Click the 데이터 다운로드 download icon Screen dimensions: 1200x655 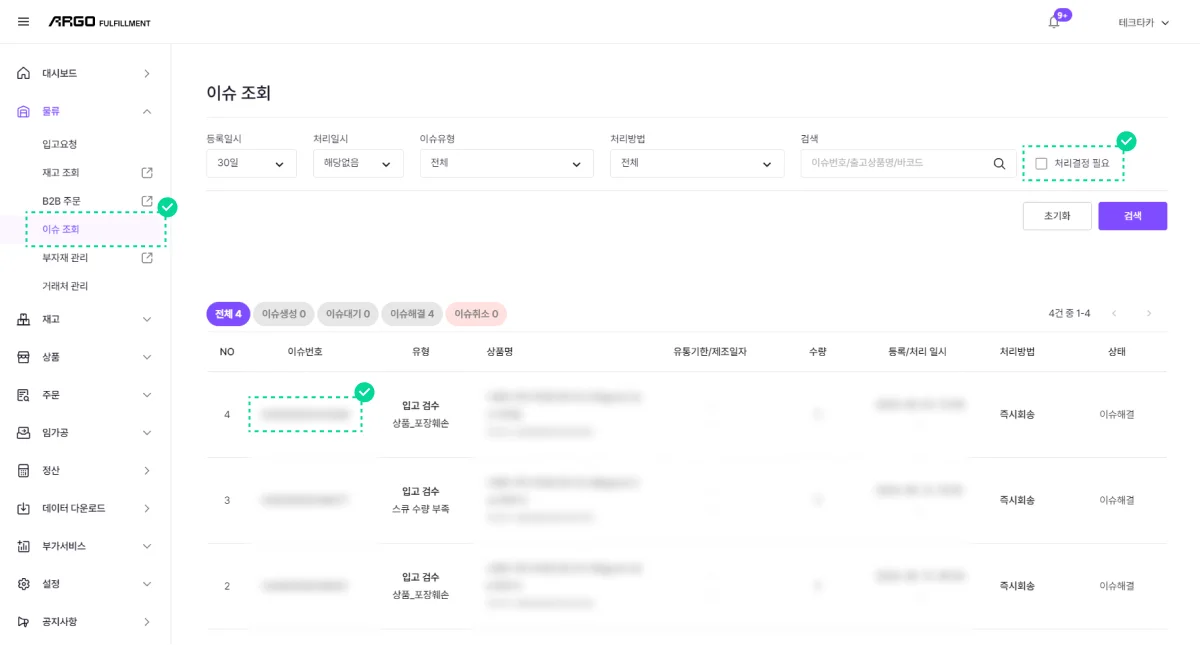22,508
